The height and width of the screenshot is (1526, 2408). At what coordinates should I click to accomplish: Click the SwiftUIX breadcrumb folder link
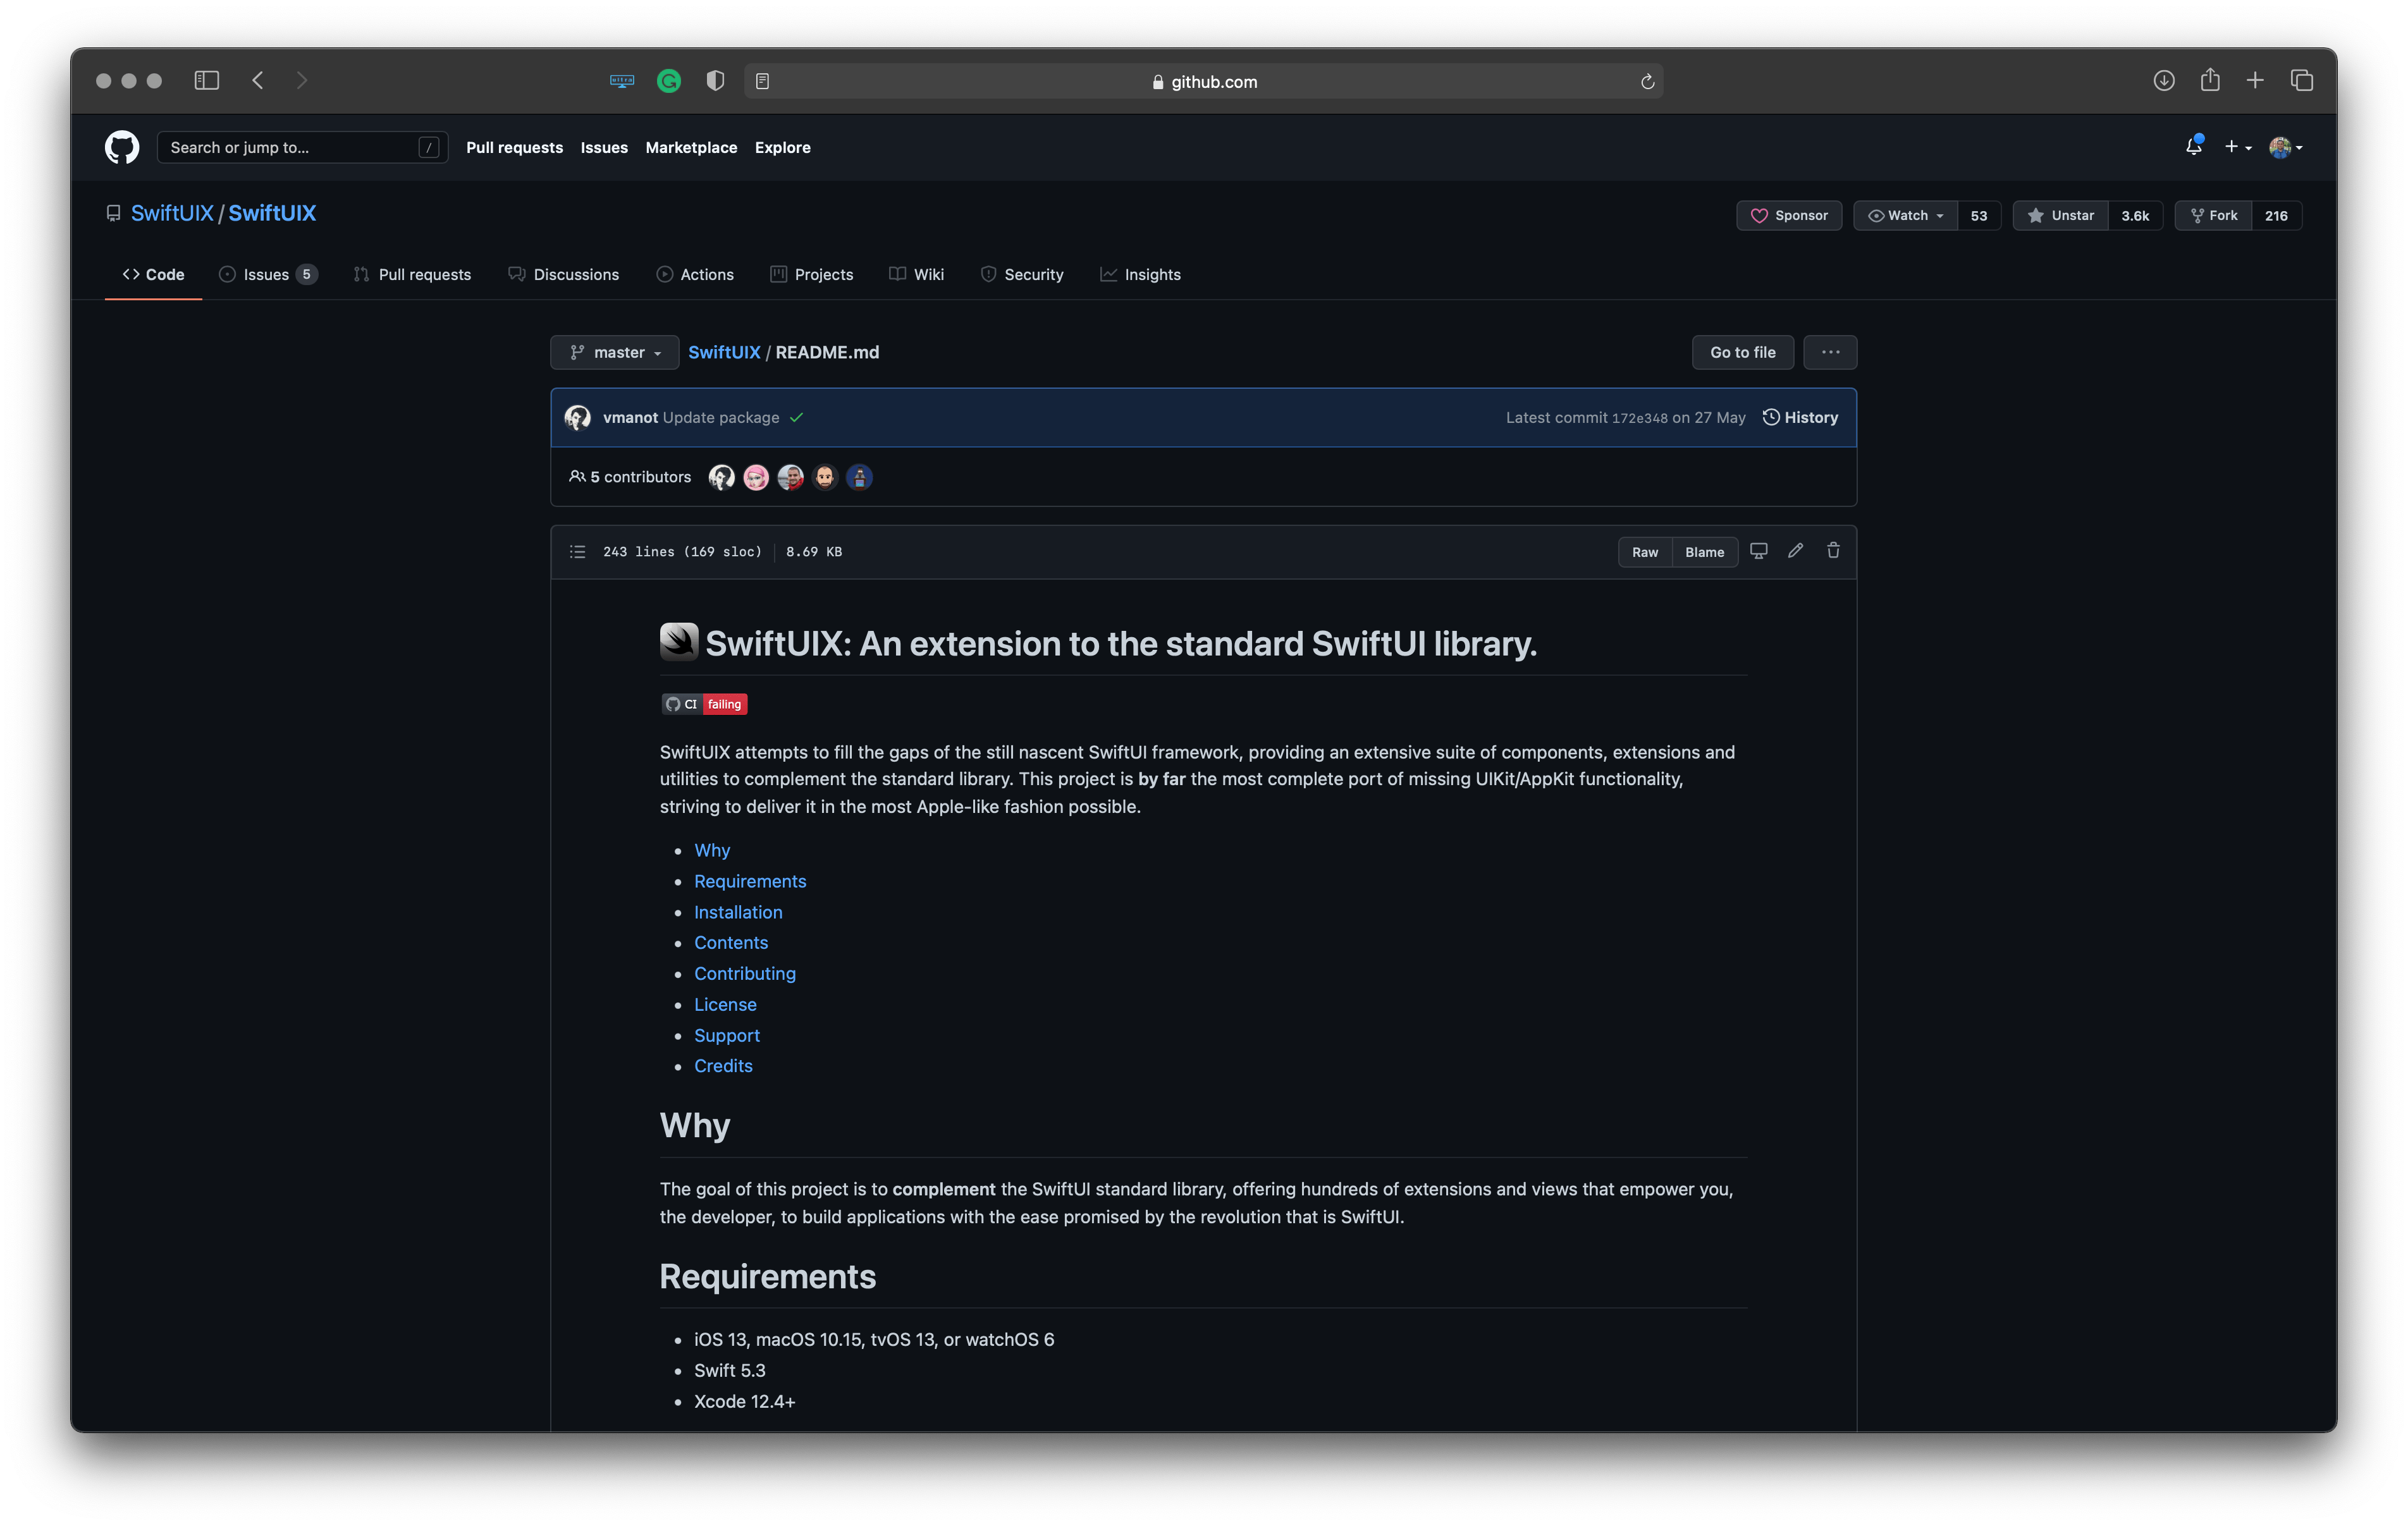(724, 352)
